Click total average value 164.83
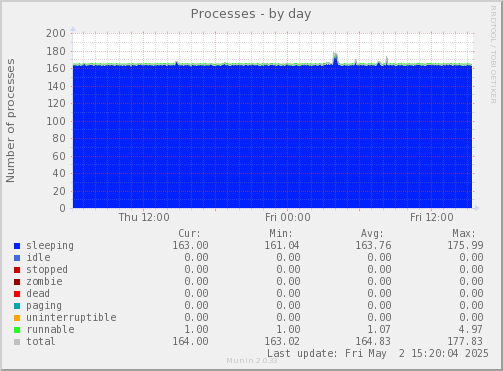The width and height of the screenshot is (503, 371). (x=373, y=341)
